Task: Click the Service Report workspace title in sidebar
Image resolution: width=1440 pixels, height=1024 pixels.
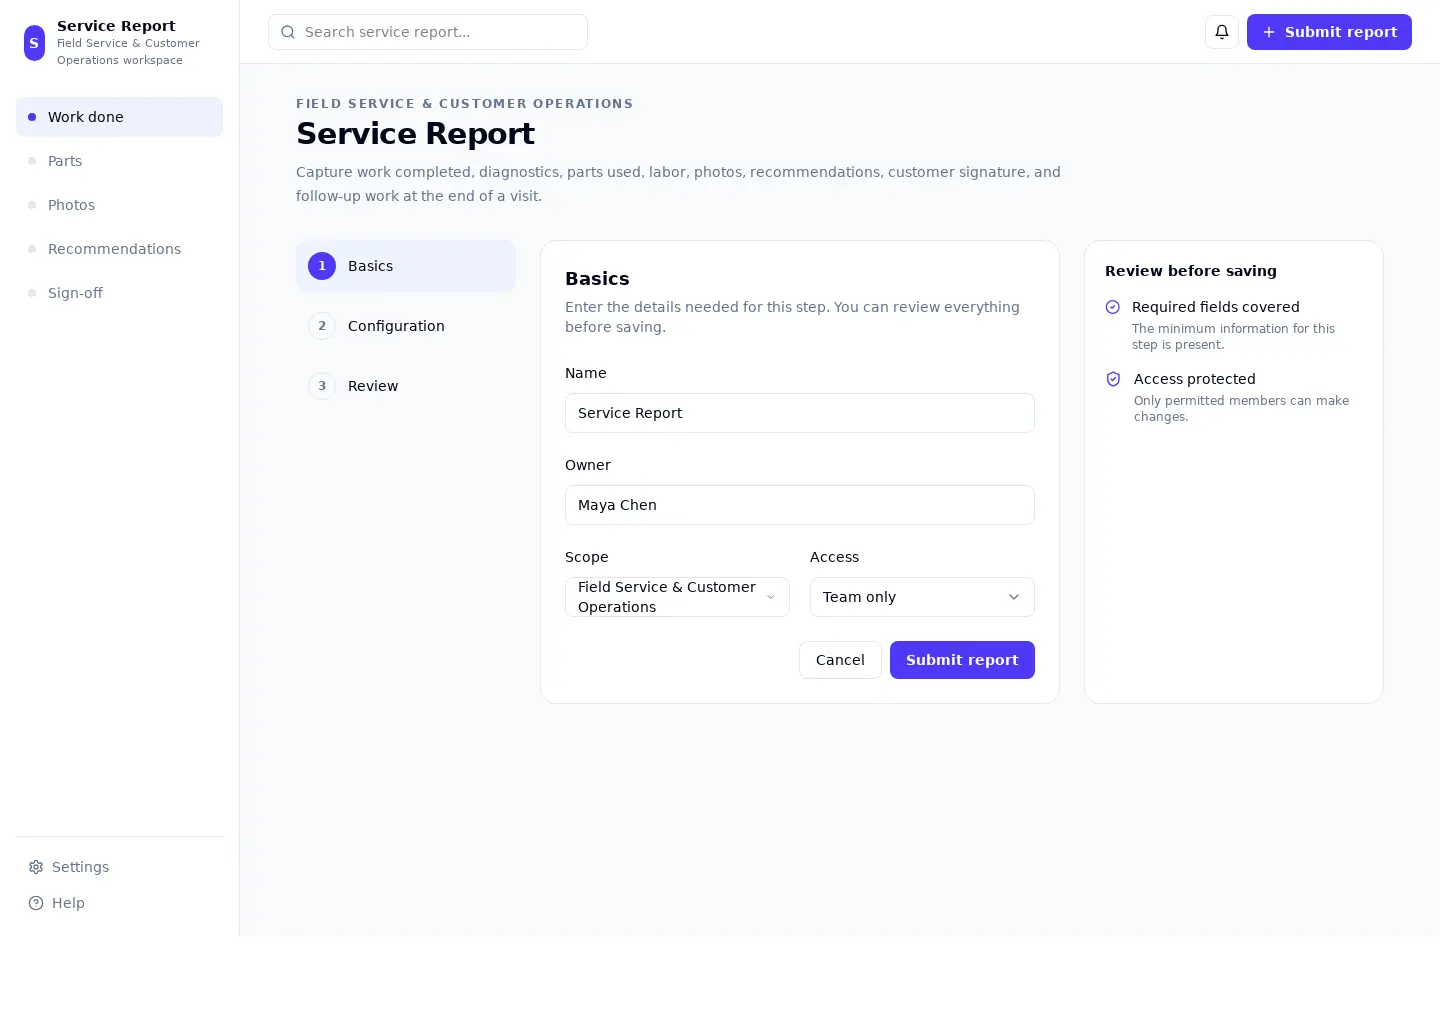Action: point(116,26)
